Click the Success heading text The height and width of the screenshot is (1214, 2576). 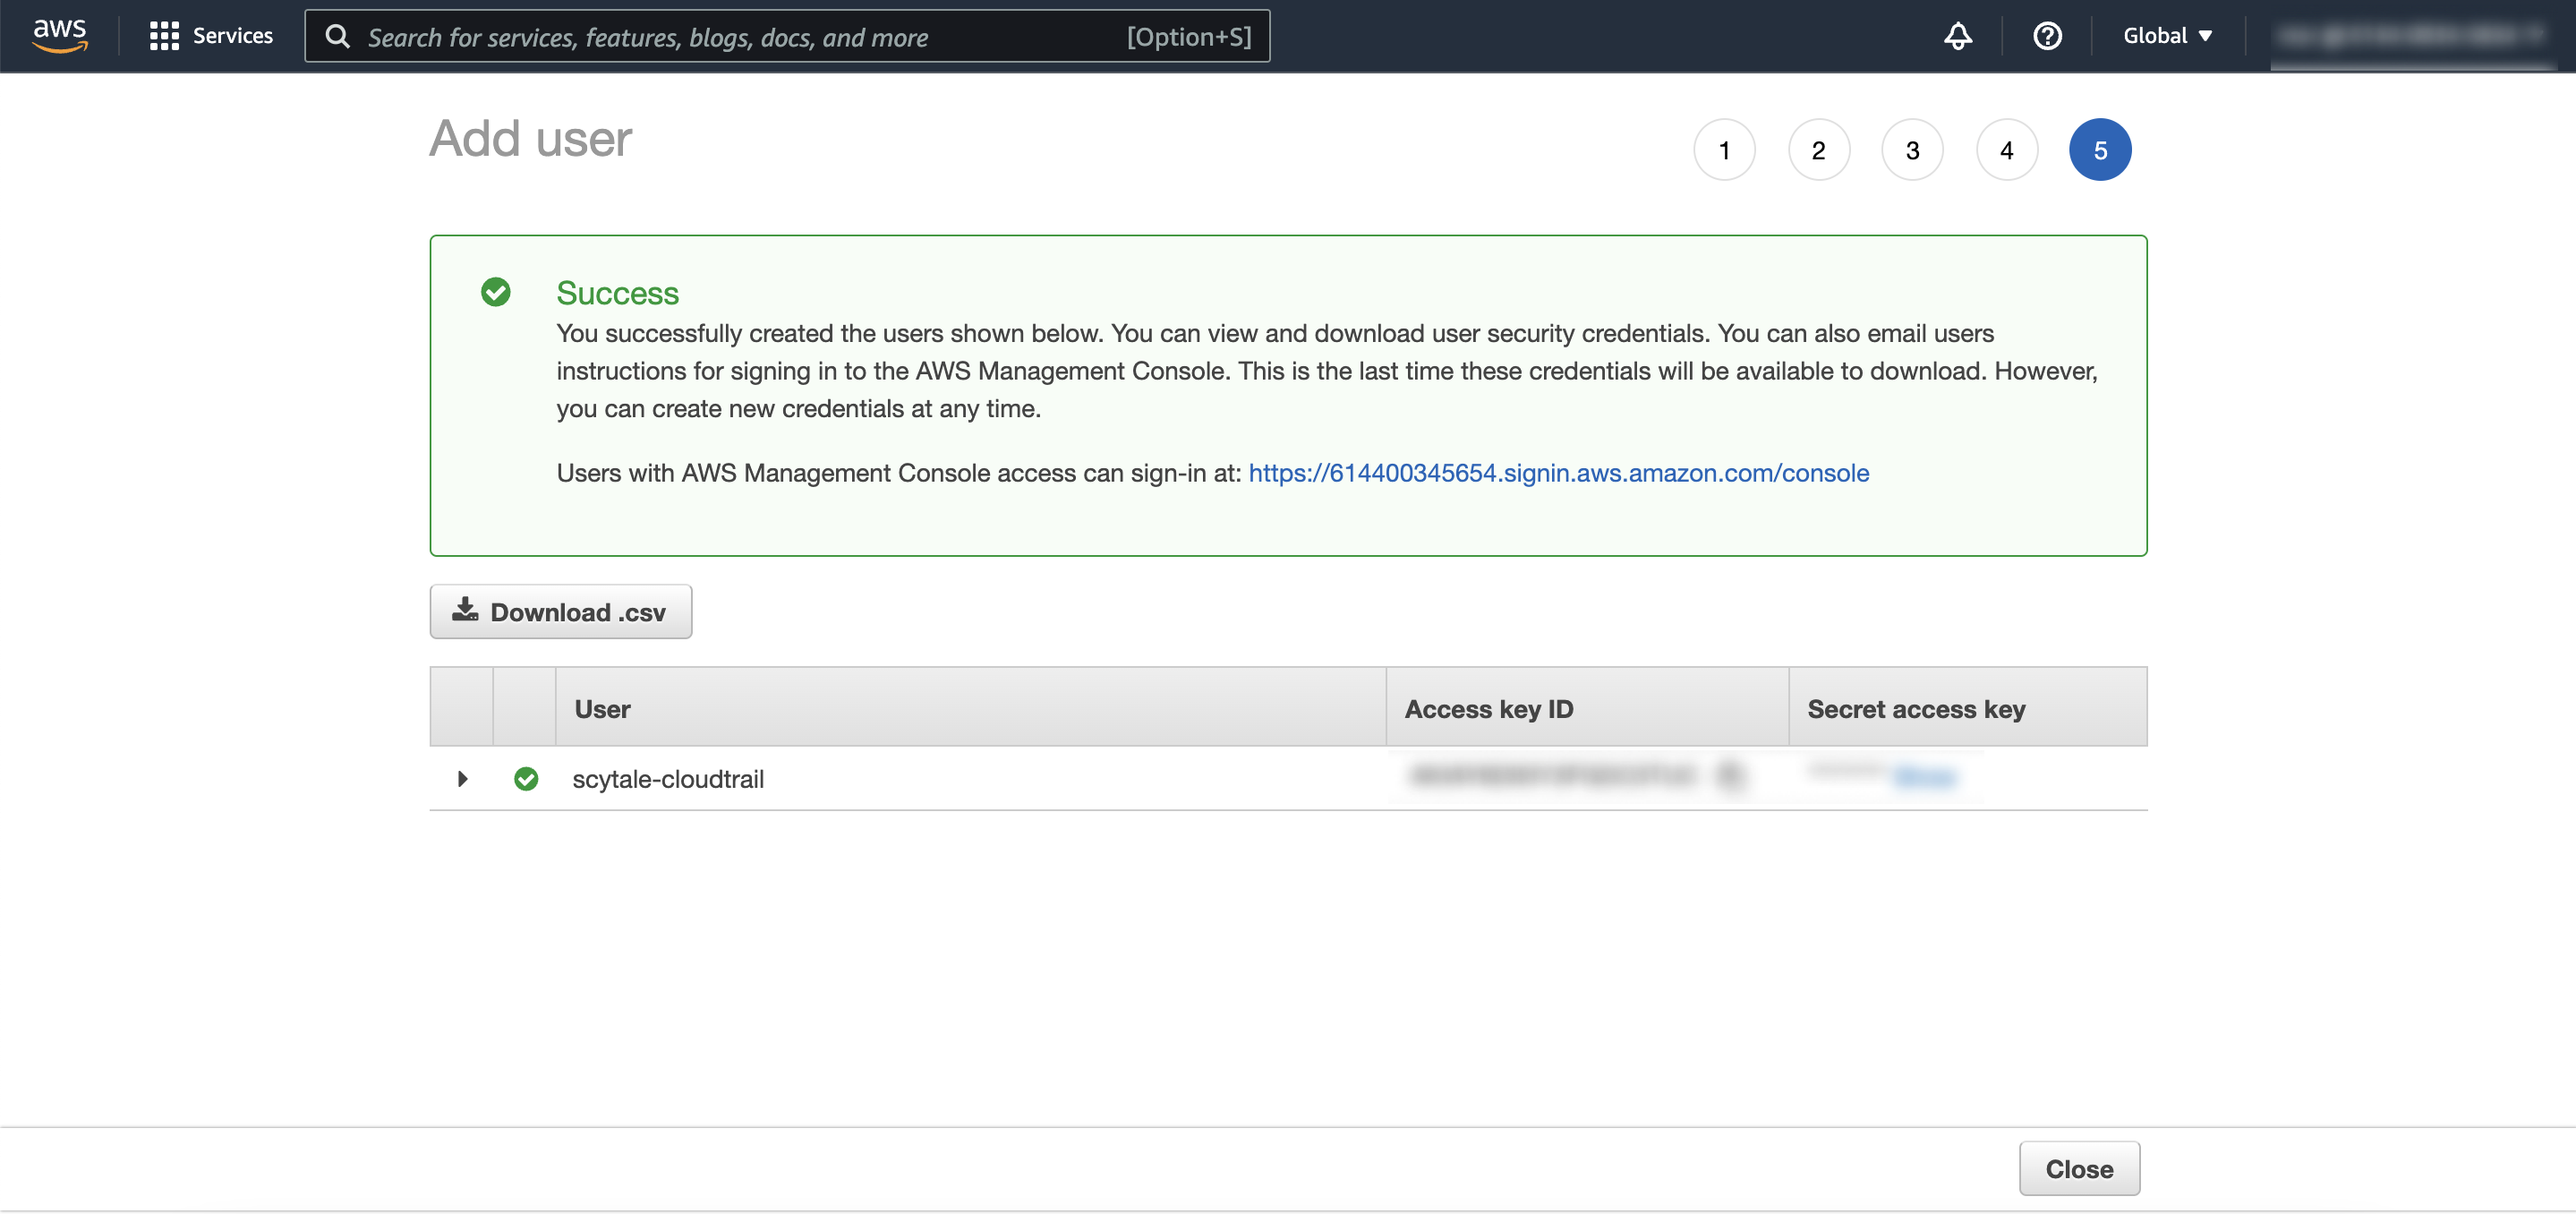tap(617, 293)
